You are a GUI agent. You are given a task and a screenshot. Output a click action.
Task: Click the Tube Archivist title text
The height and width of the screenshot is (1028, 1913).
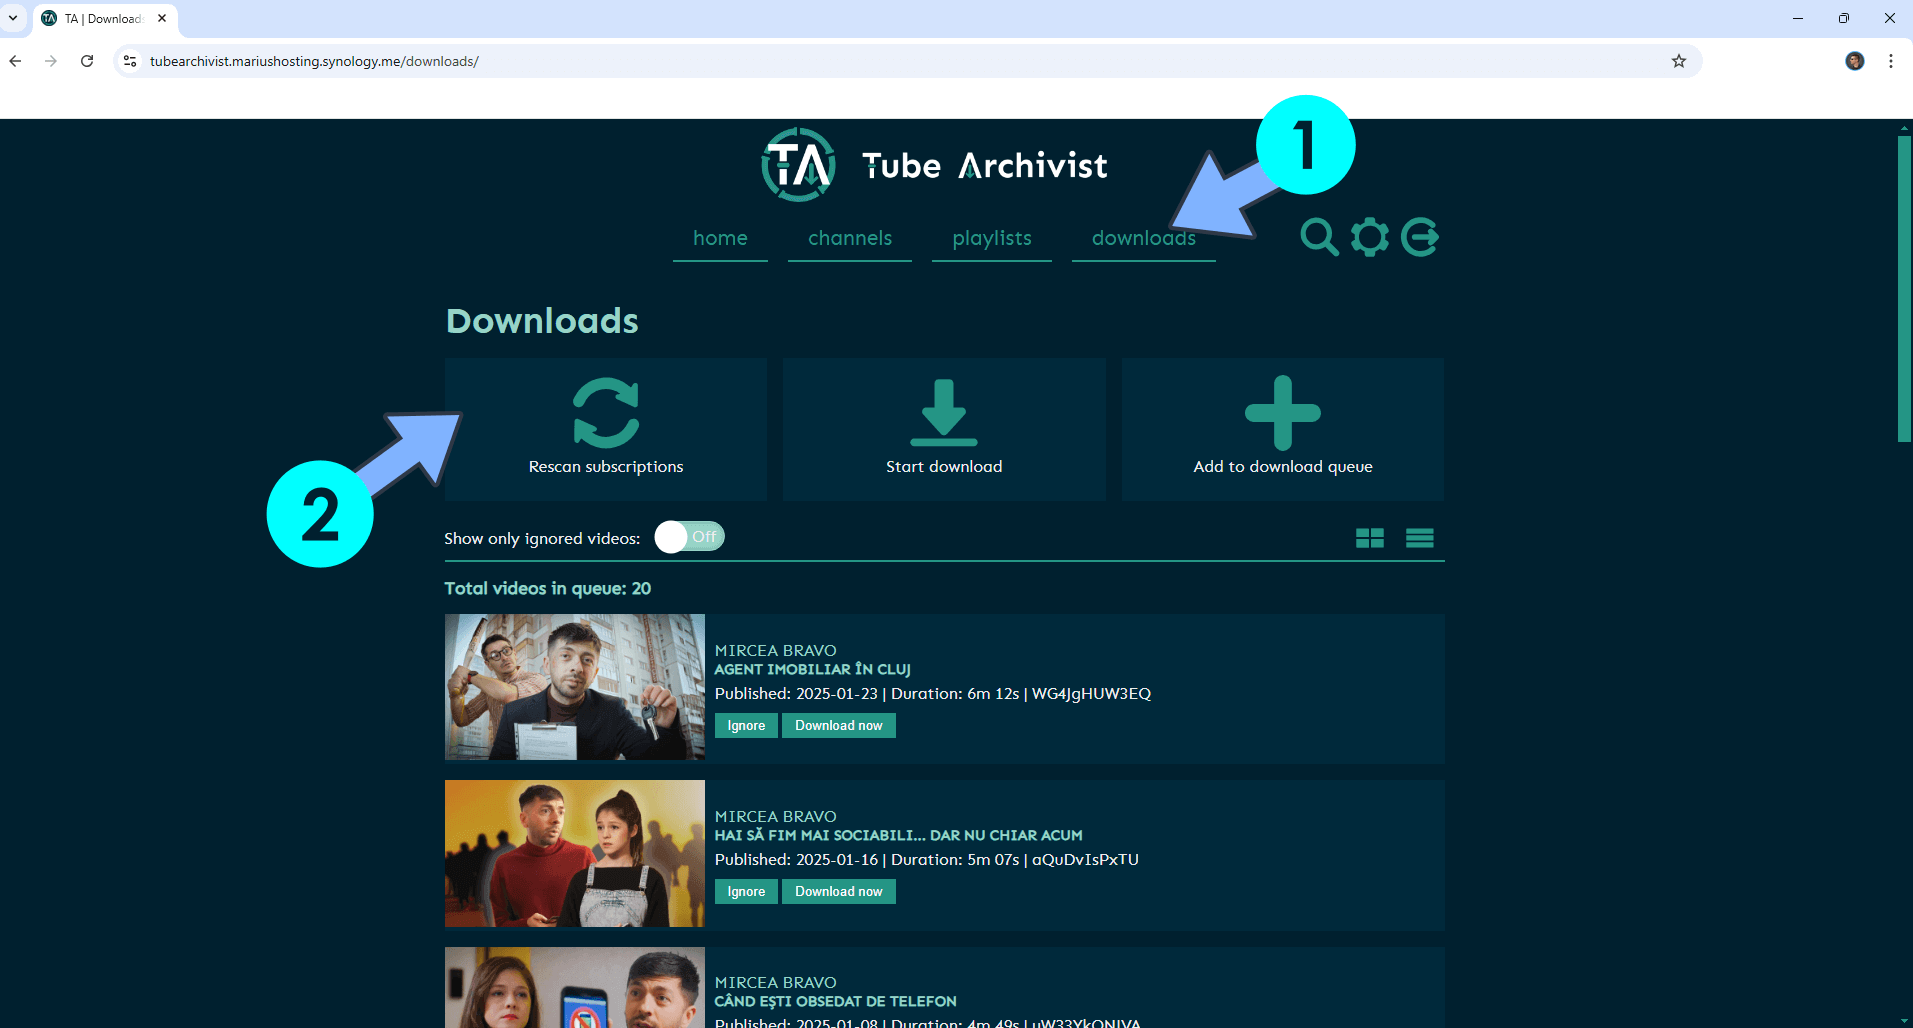click(x=985, y=166)
